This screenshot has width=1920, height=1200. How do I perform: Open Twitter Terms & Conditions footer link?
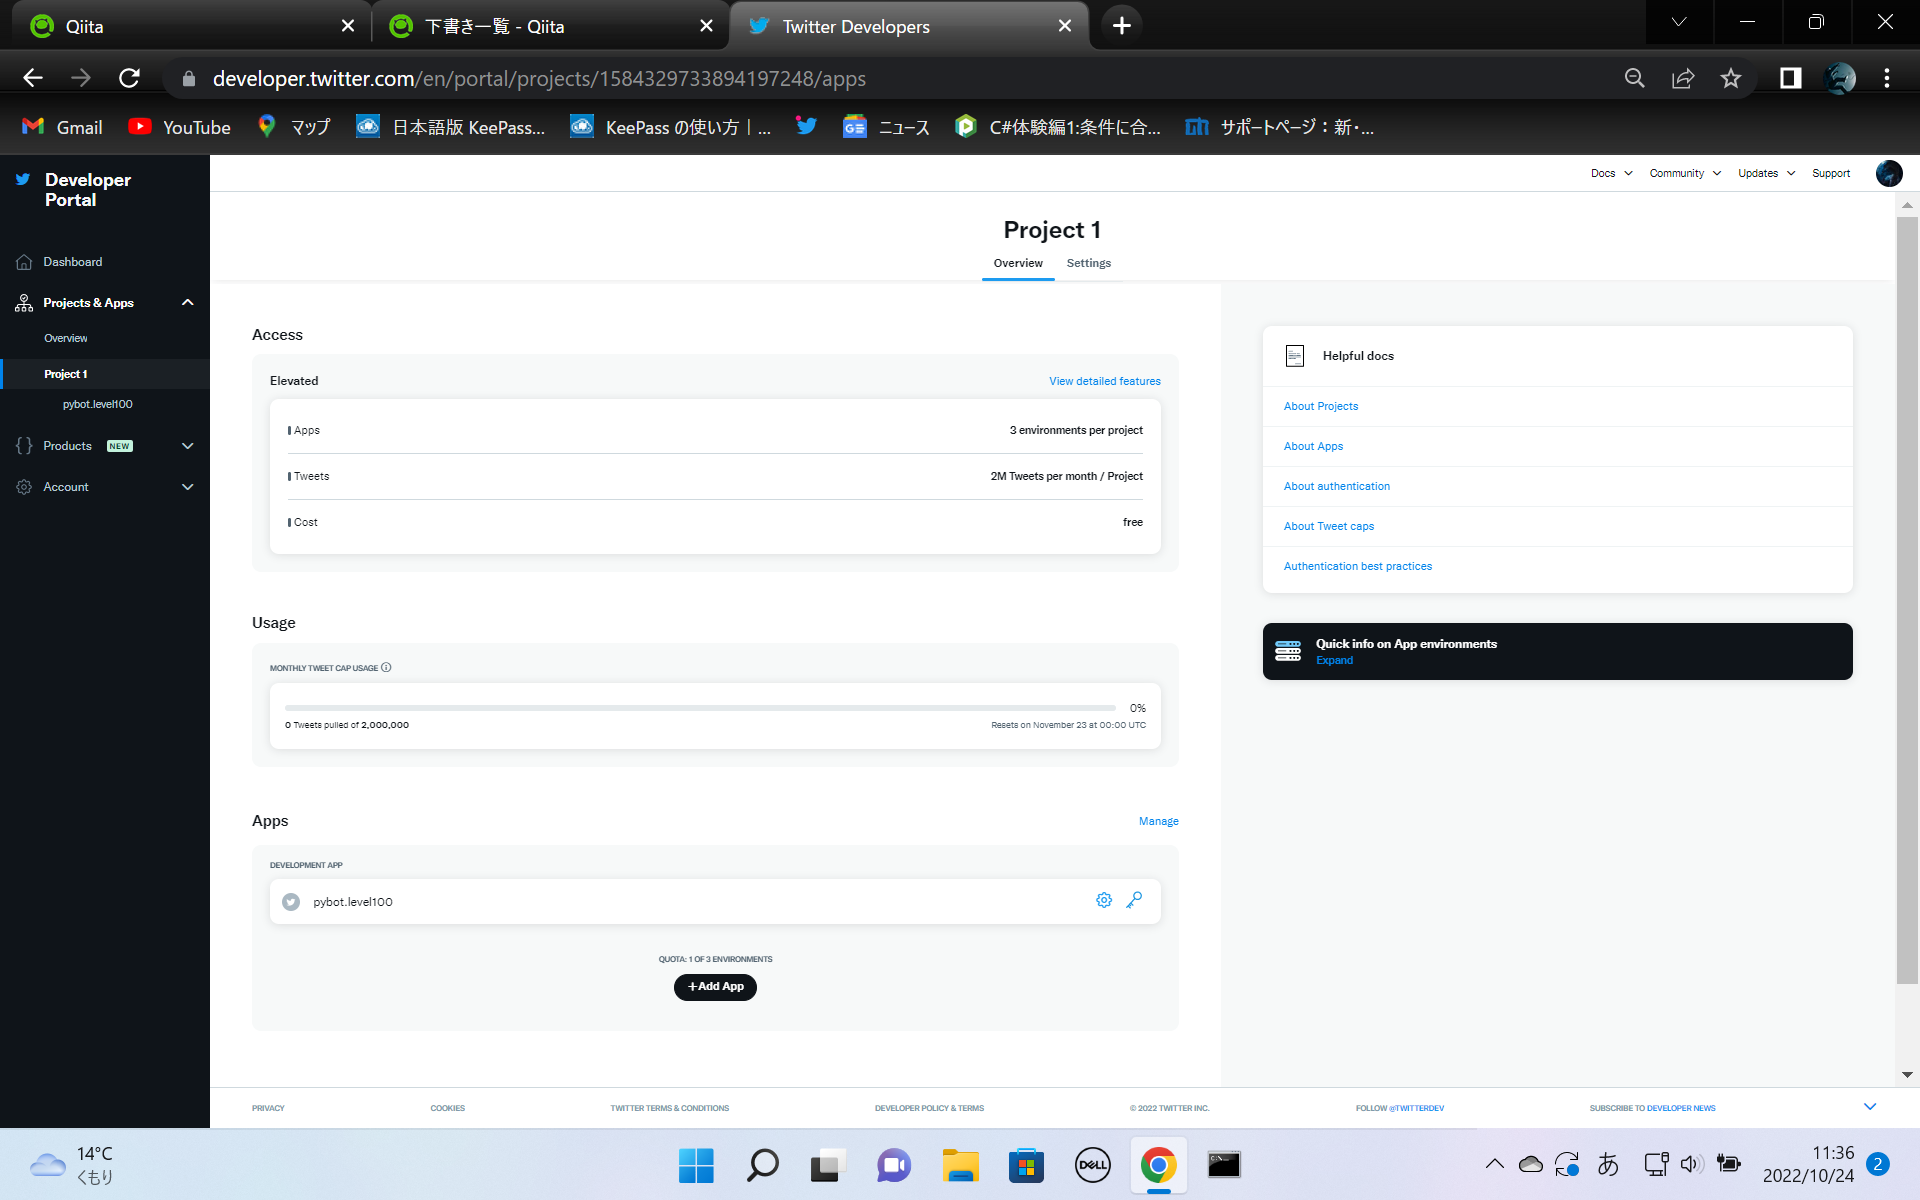point(669,1108)
